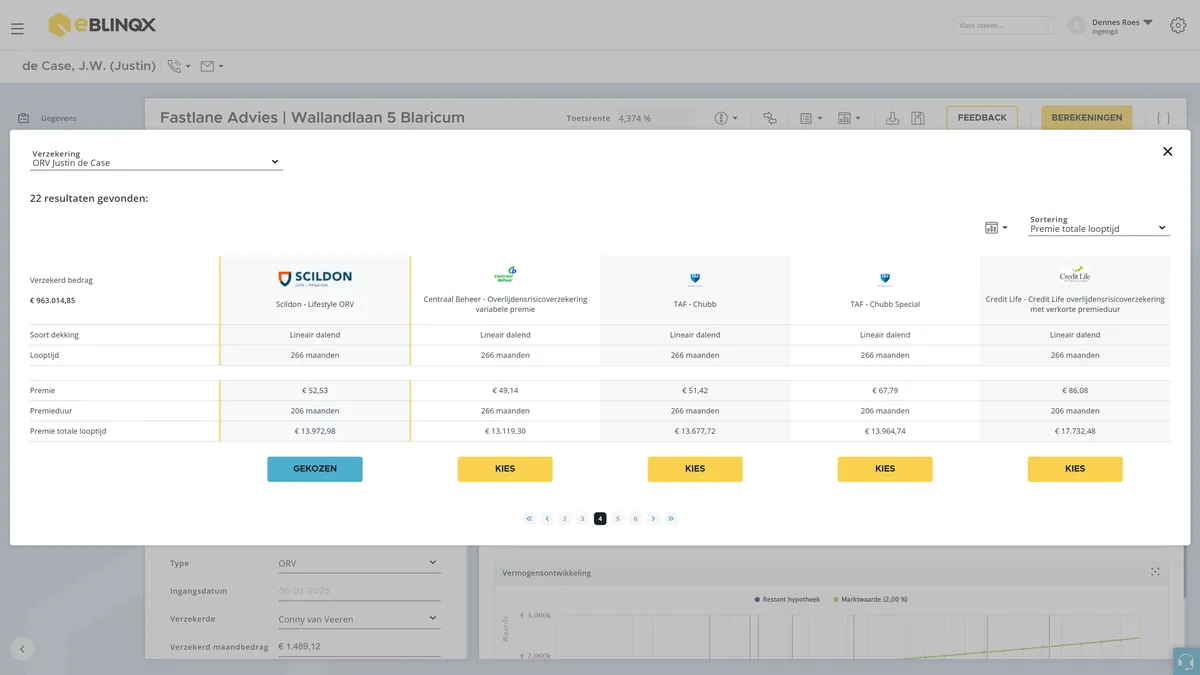This screenshot has width=1200, height=675.
Task: Go to the previous results page
Action: tap(547, 518)
